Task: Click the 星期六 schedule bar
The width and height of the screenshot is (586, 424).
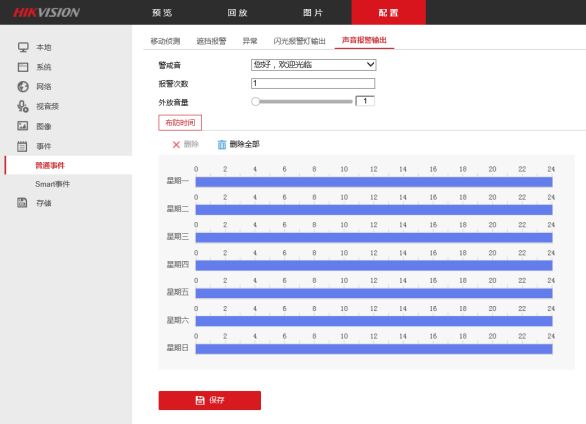Action: [374, 321]
